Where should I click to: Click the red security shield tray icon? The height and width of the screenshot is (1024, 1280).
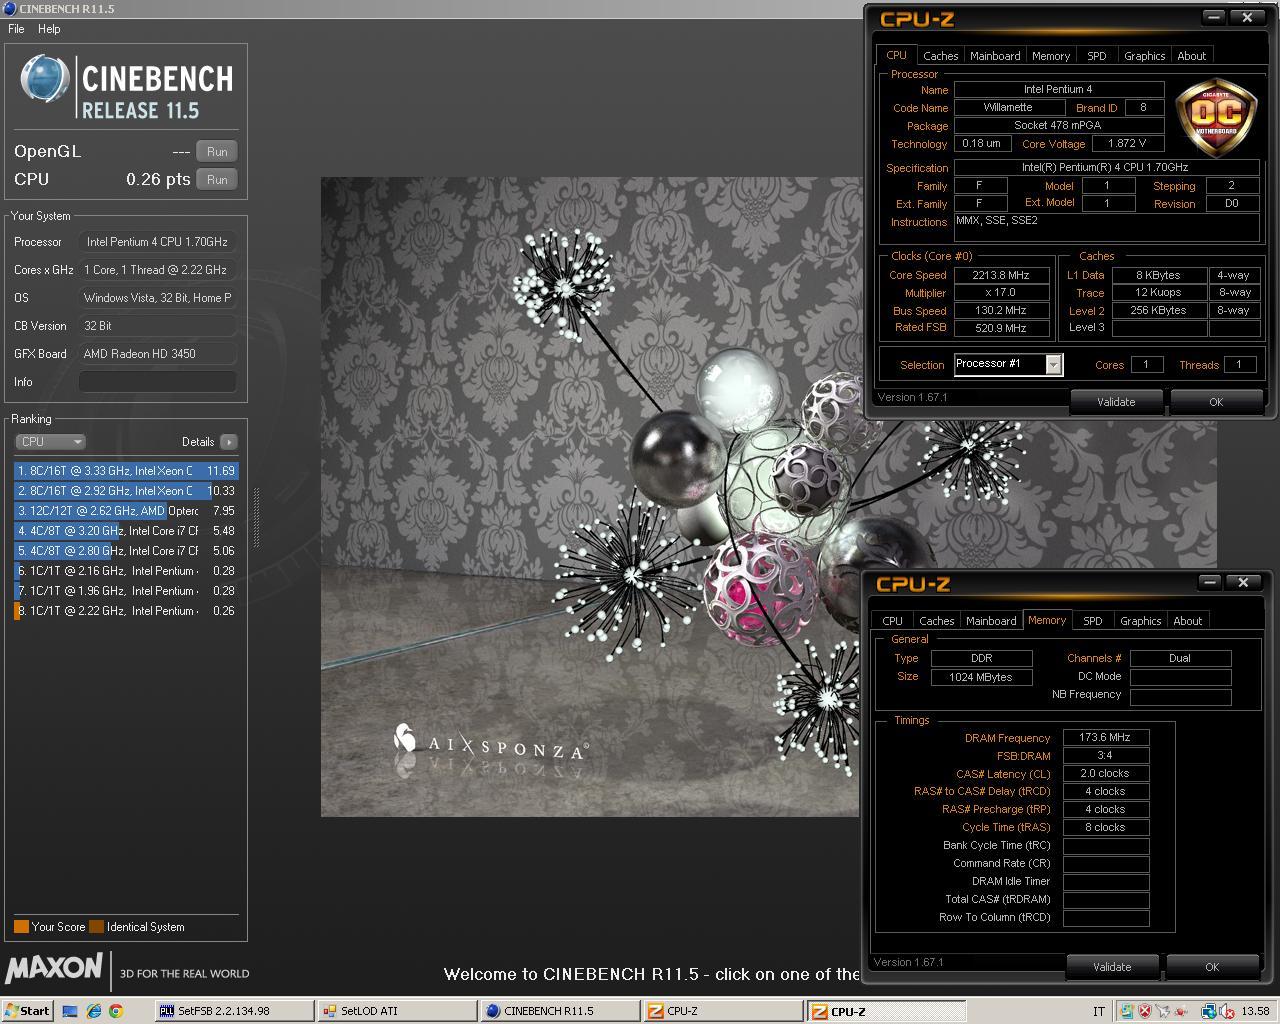click(1145, 1011)
